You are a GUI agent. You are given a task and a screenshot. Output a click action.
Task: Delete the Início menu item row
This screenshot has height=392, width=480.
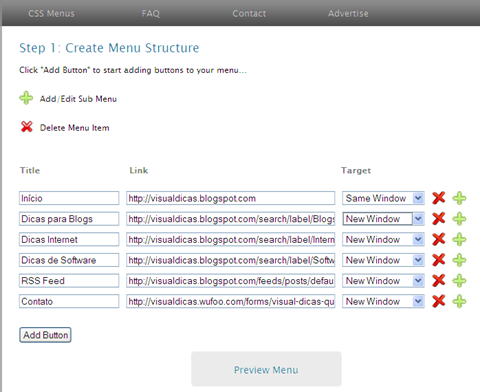439,198
